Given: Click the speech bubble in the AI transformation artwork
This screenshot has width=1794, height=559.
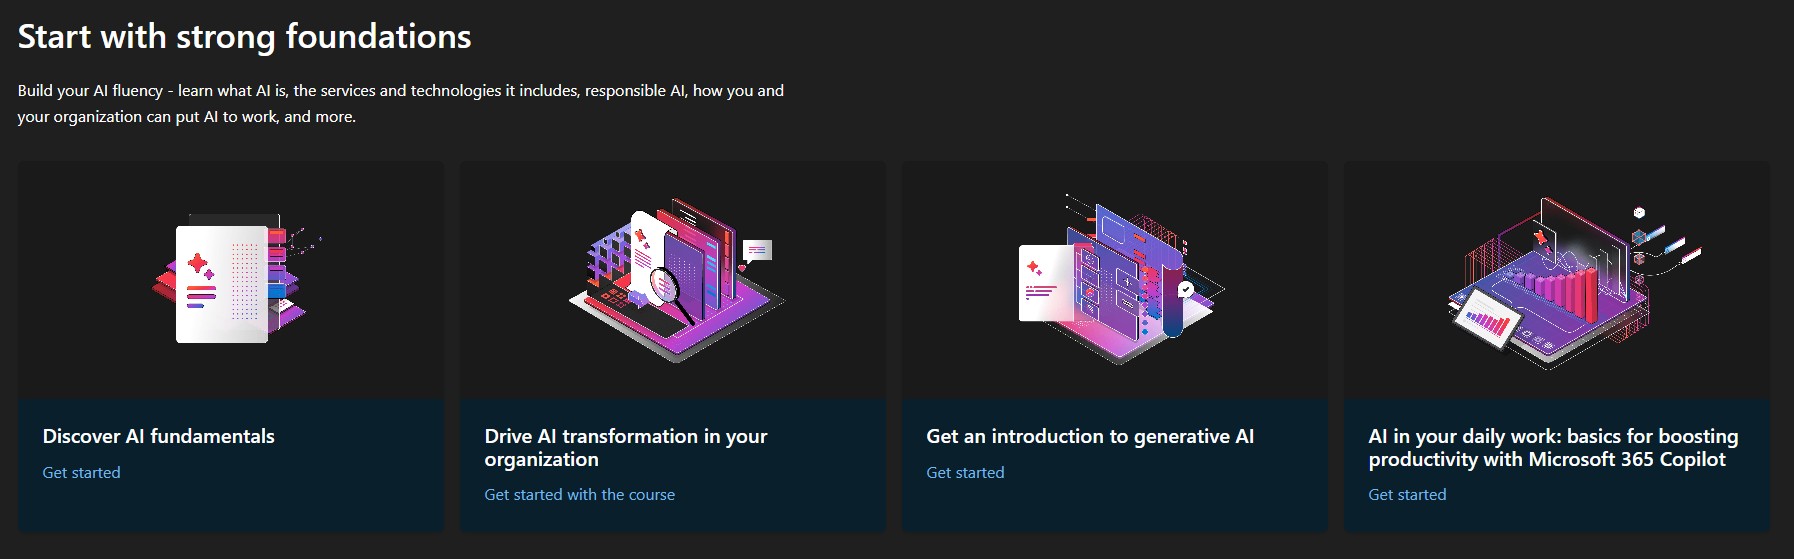Looking at the screenshot, I should click(757, 250).
